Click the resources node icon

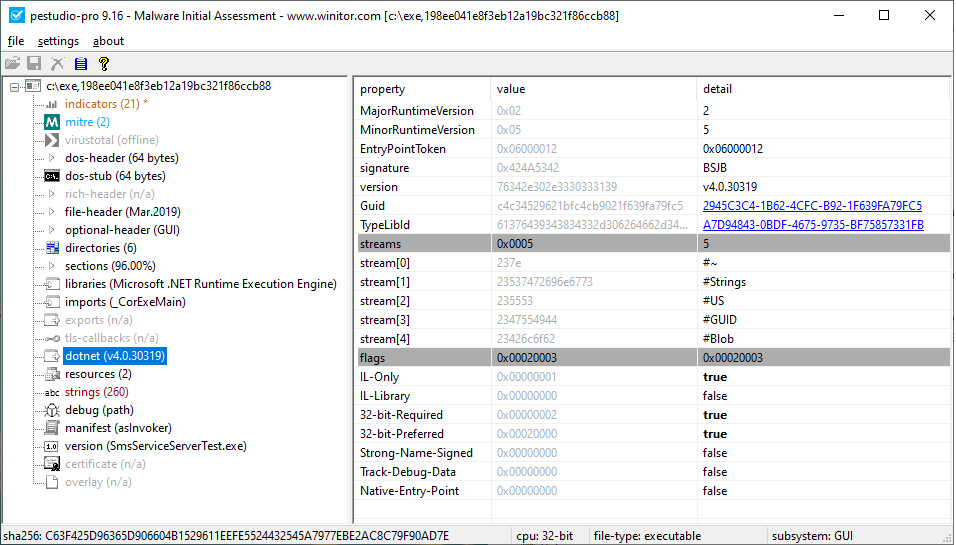(52, 374)
